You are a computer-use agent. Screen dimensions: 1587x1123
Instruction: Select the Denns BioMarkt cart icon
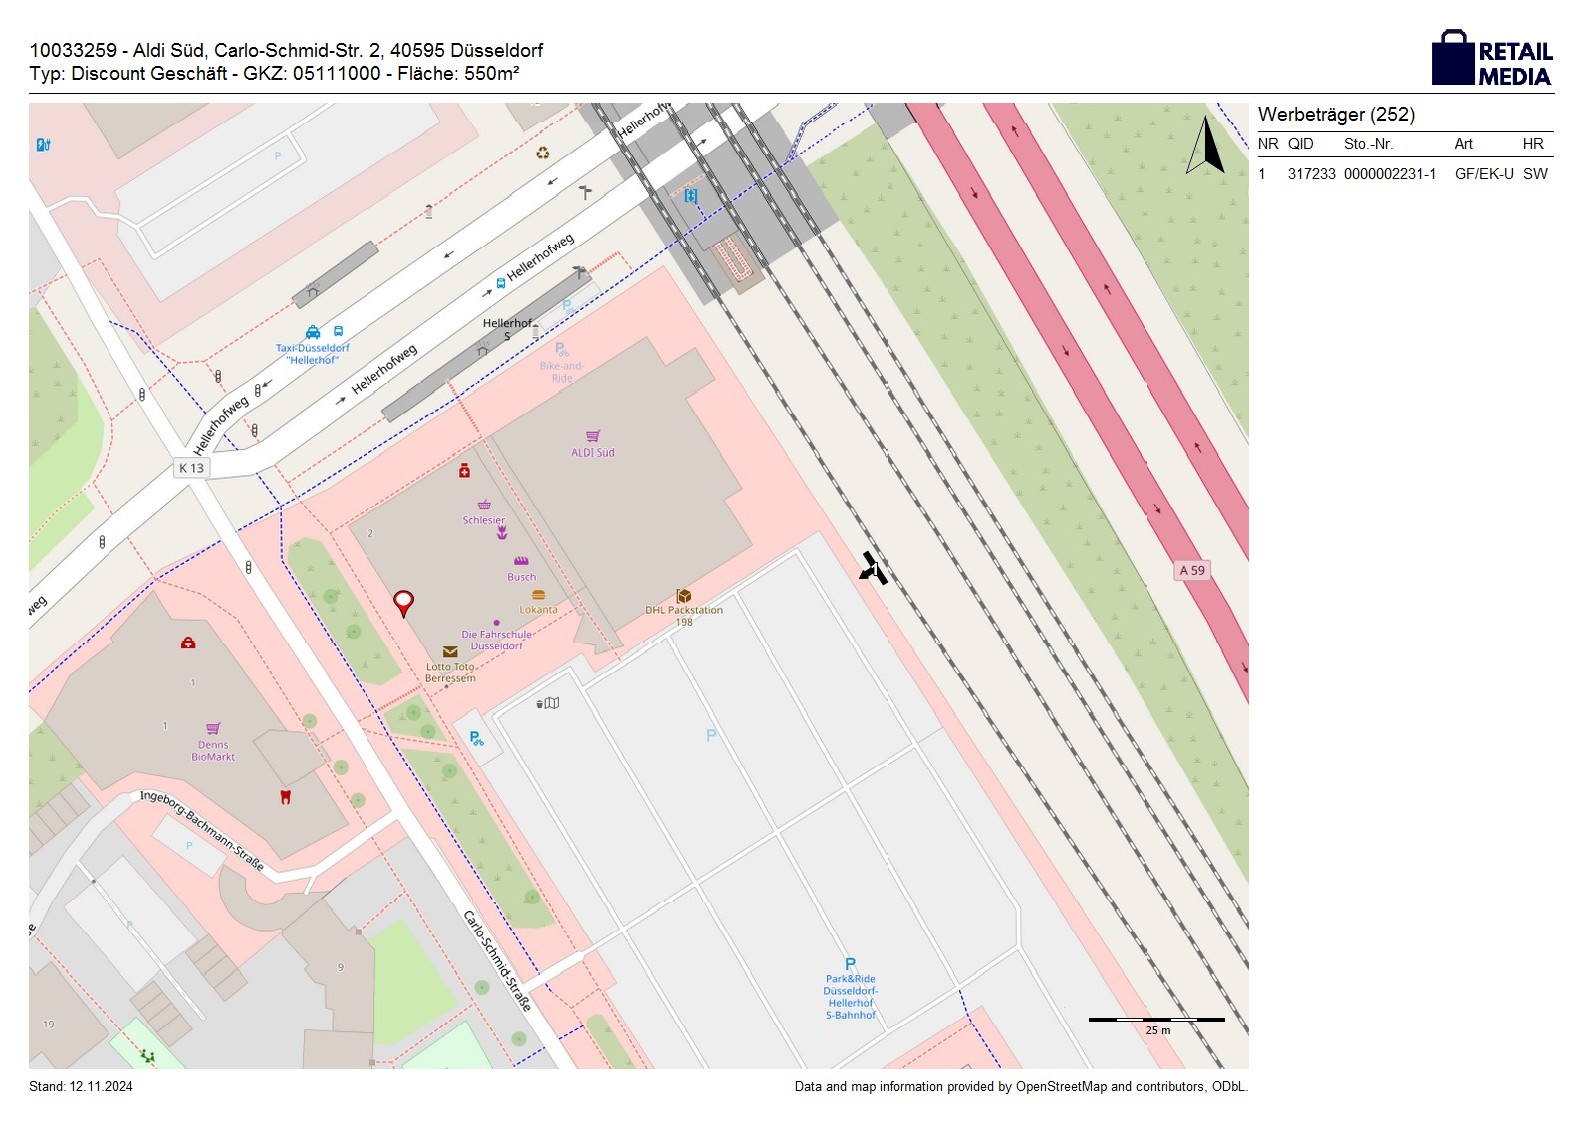coord(213,729)
